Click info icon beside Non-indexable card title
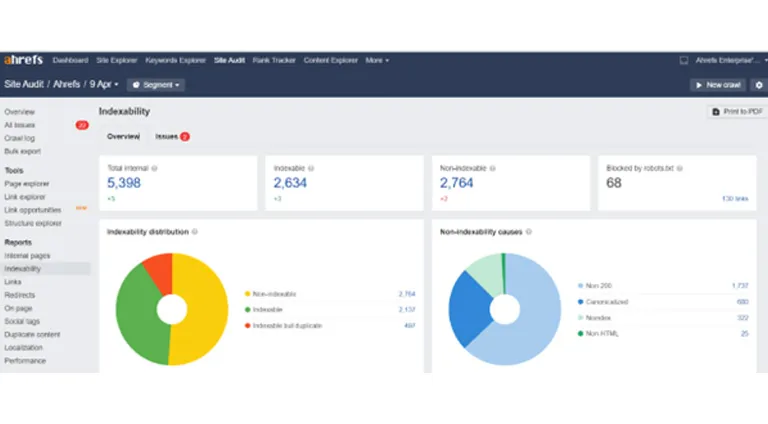Viewport: 768px width, 424px height. 493,168
